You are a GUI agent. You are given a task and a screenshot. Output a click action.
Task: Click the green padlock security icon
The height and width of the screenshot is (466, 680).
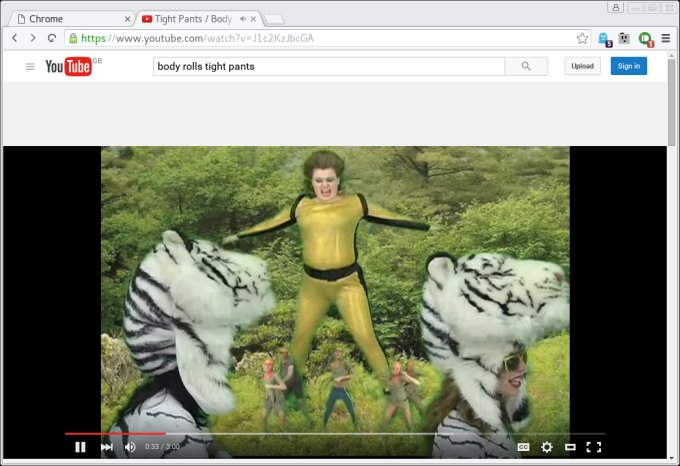click(73, 38)
